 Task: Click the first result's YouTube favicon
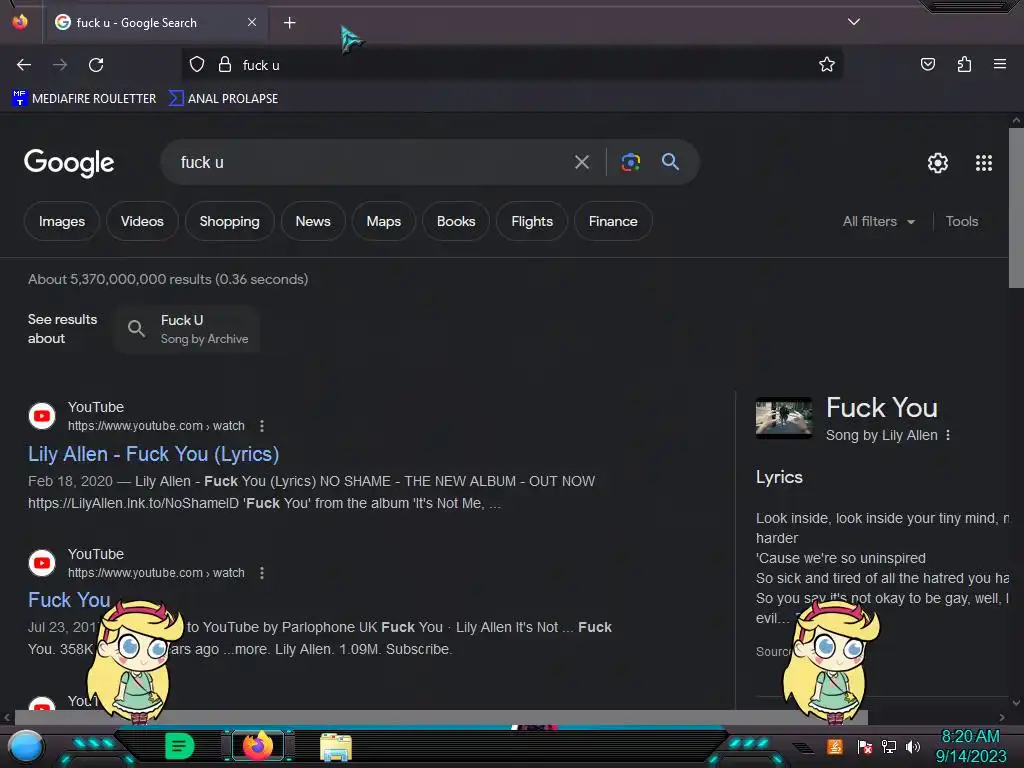[x=42, y=416]
